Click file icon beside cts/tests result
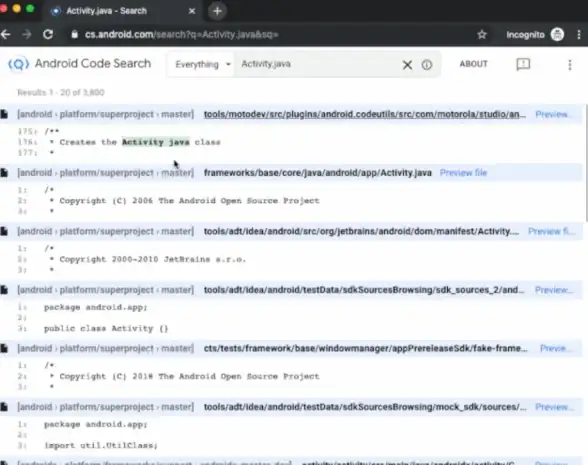This screenshot has width=588, height=465. pyautogui.click(x=4, y=348)
